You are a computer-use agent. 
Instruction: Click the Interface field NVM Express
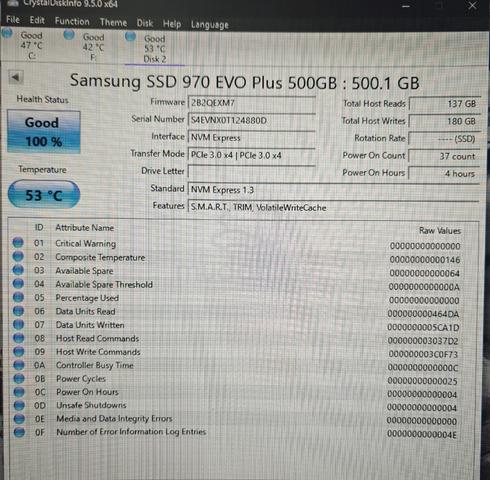252,138
